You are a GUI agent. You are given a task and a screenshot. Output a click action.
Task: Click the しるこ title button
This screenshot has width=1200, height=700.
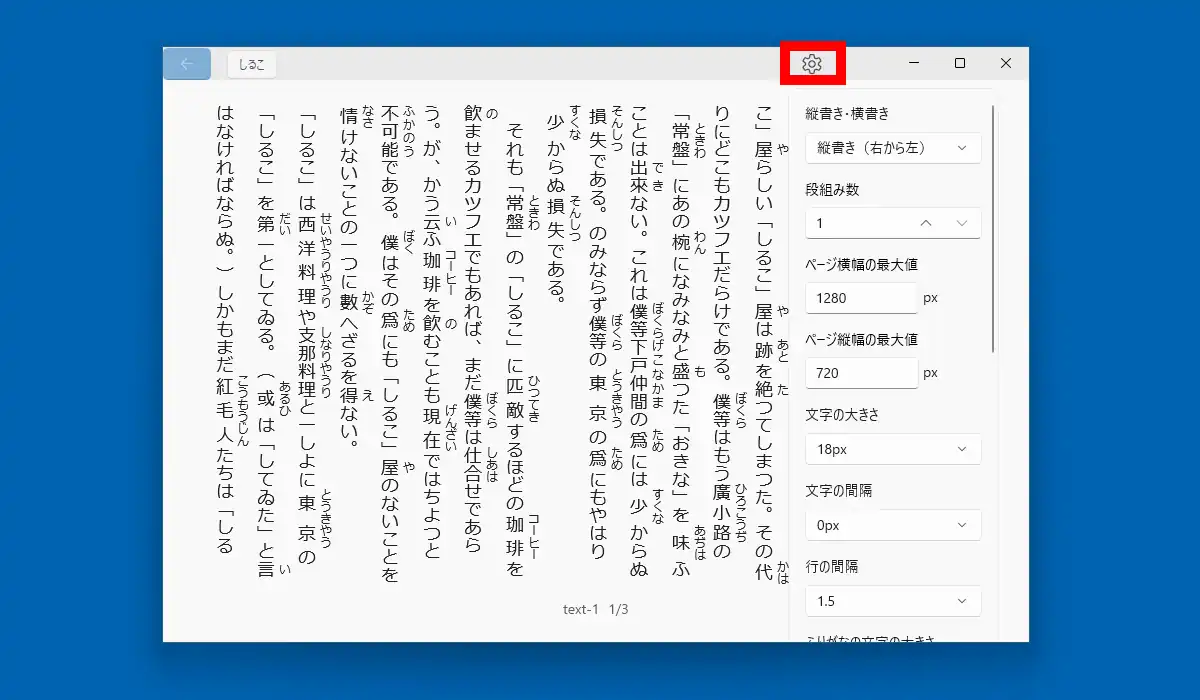pyautogui.click(x=252, y=65)
